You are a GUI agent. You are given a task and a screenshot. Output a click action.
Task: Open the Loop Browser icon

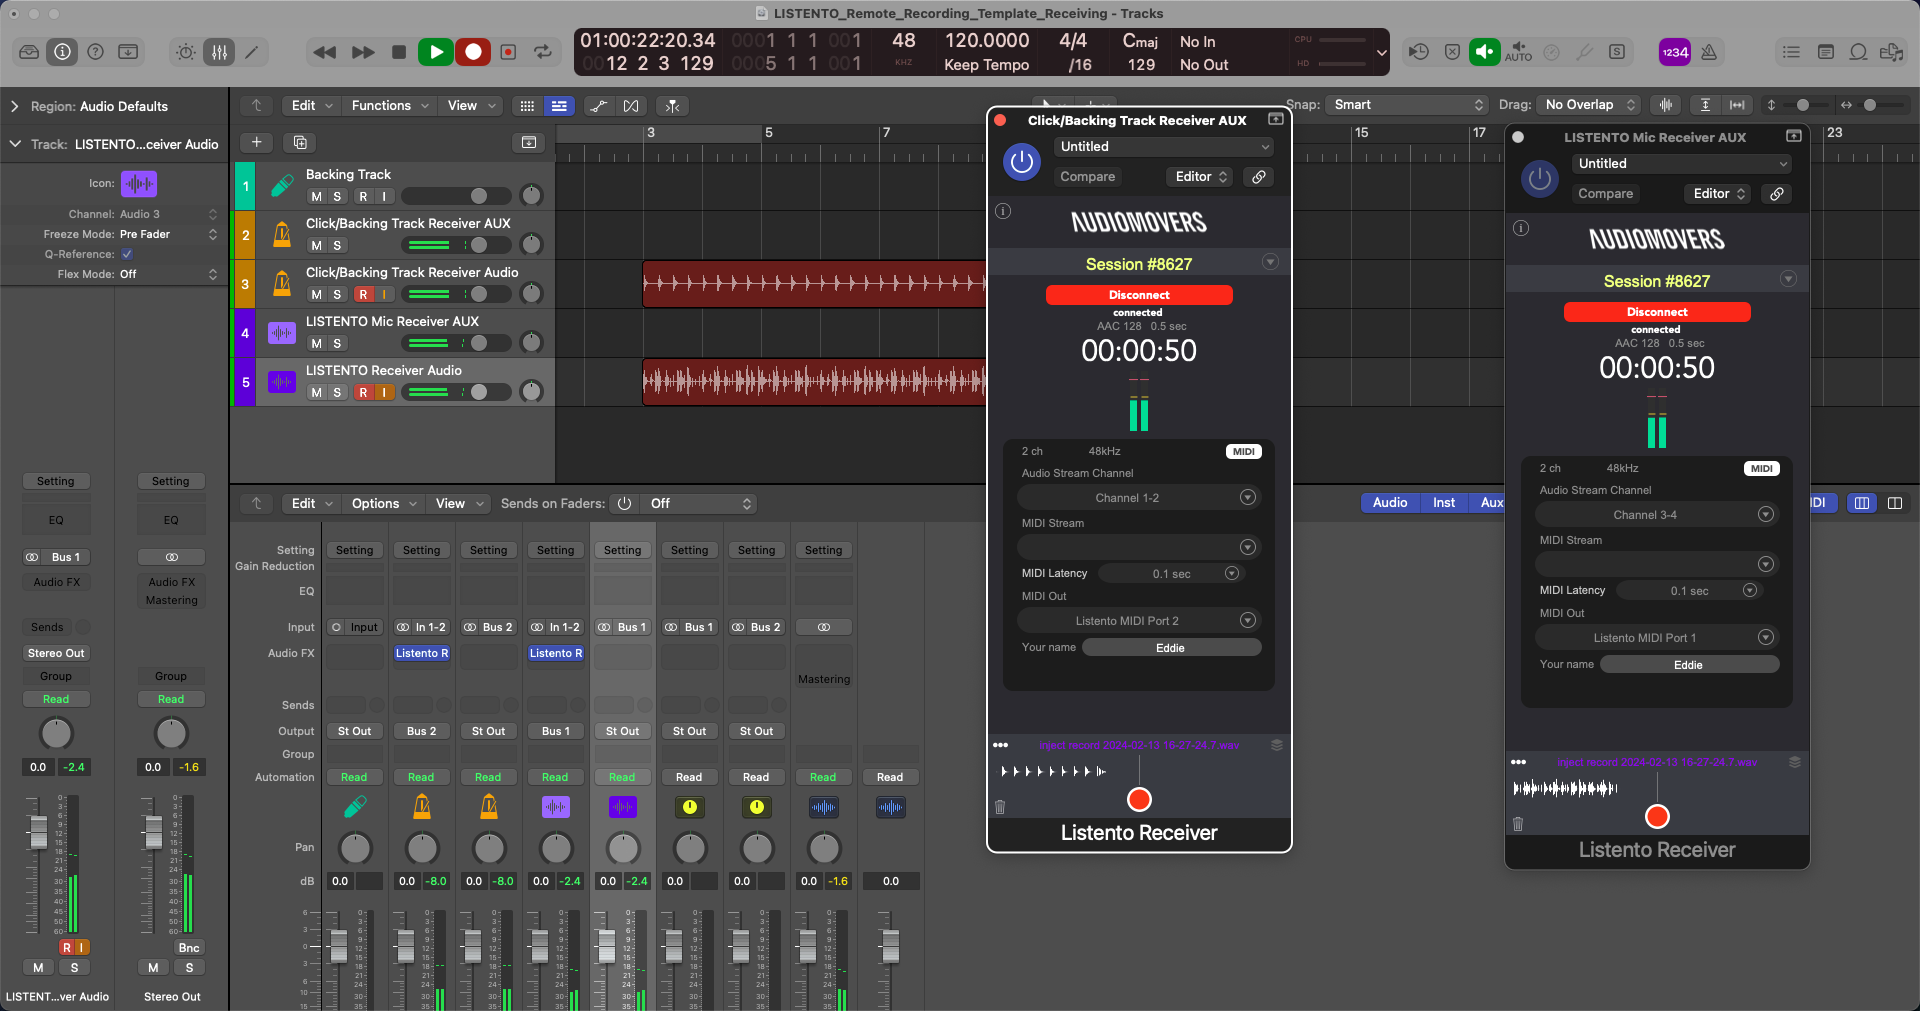1858,52
